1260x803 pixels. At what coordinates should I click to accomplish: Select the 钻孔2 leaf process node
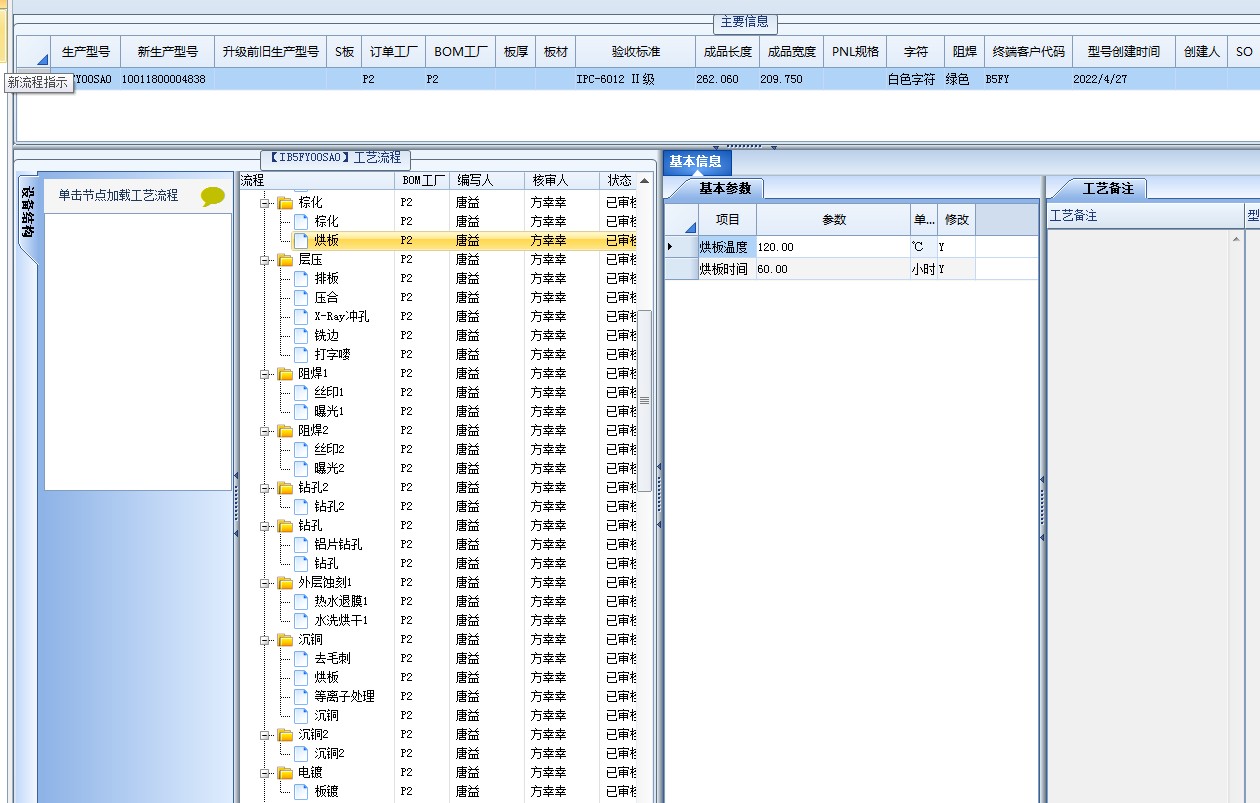click(329, 507)
